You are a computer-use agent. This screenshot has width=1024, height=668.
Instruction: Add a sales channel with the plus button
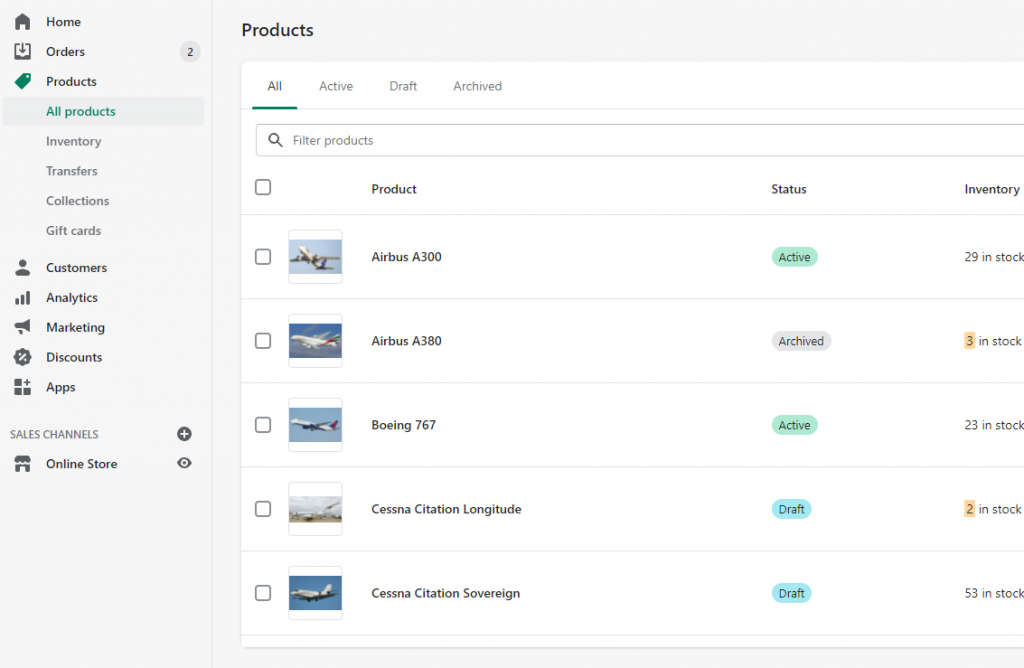coord(184,434)
